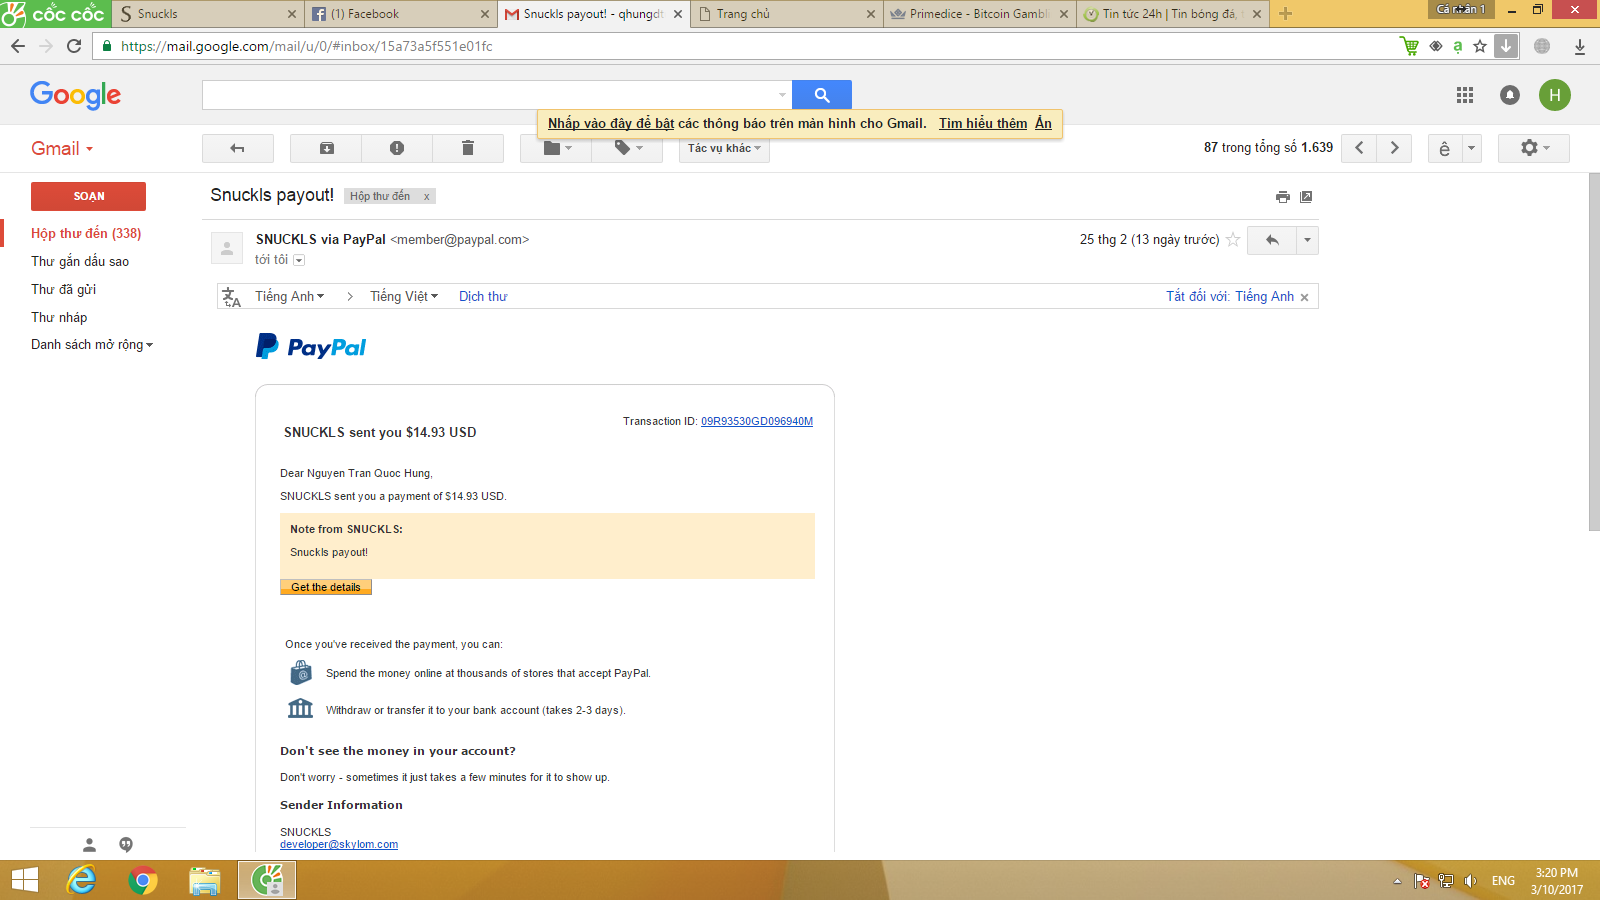Show details arrow next to 'tới tôi'
The image size is (1600, 900).
(299, 260)
